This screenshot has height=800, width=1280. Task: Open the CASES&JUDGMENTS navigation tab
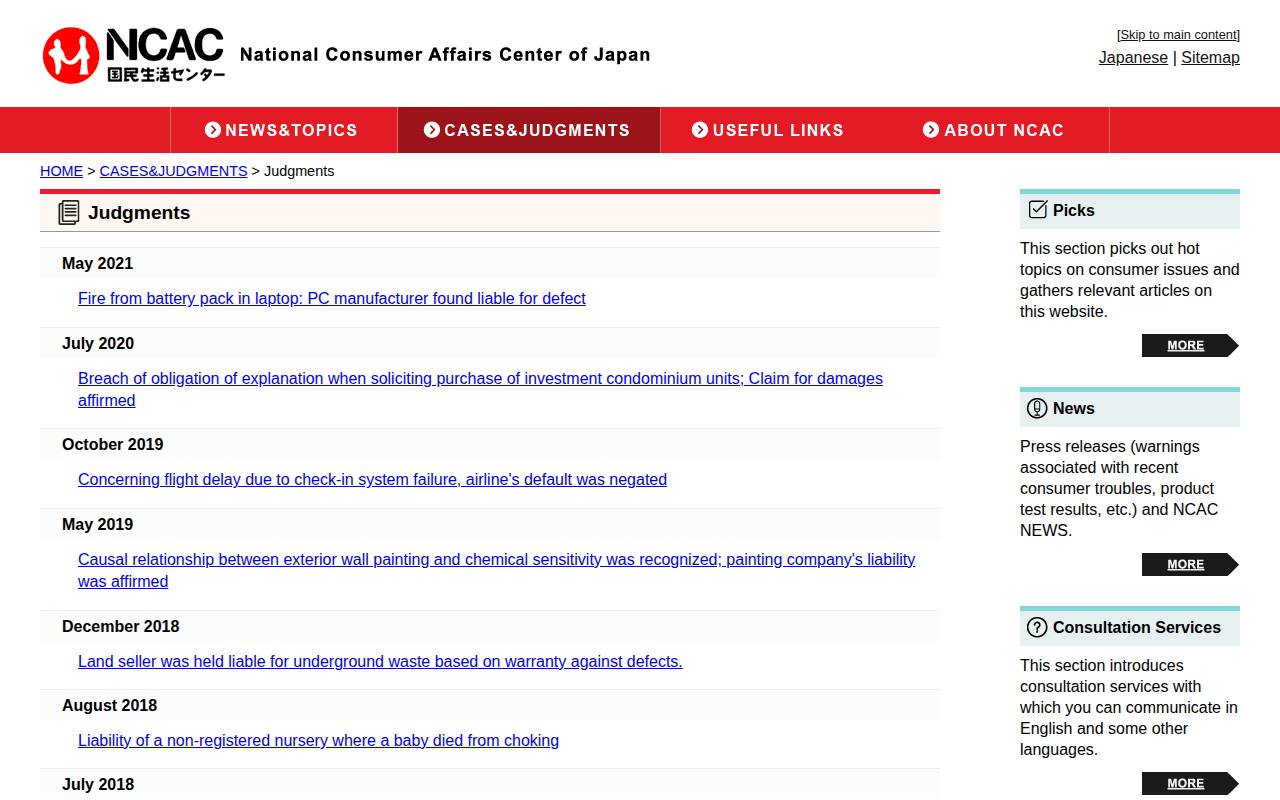[x=528, y=130]
